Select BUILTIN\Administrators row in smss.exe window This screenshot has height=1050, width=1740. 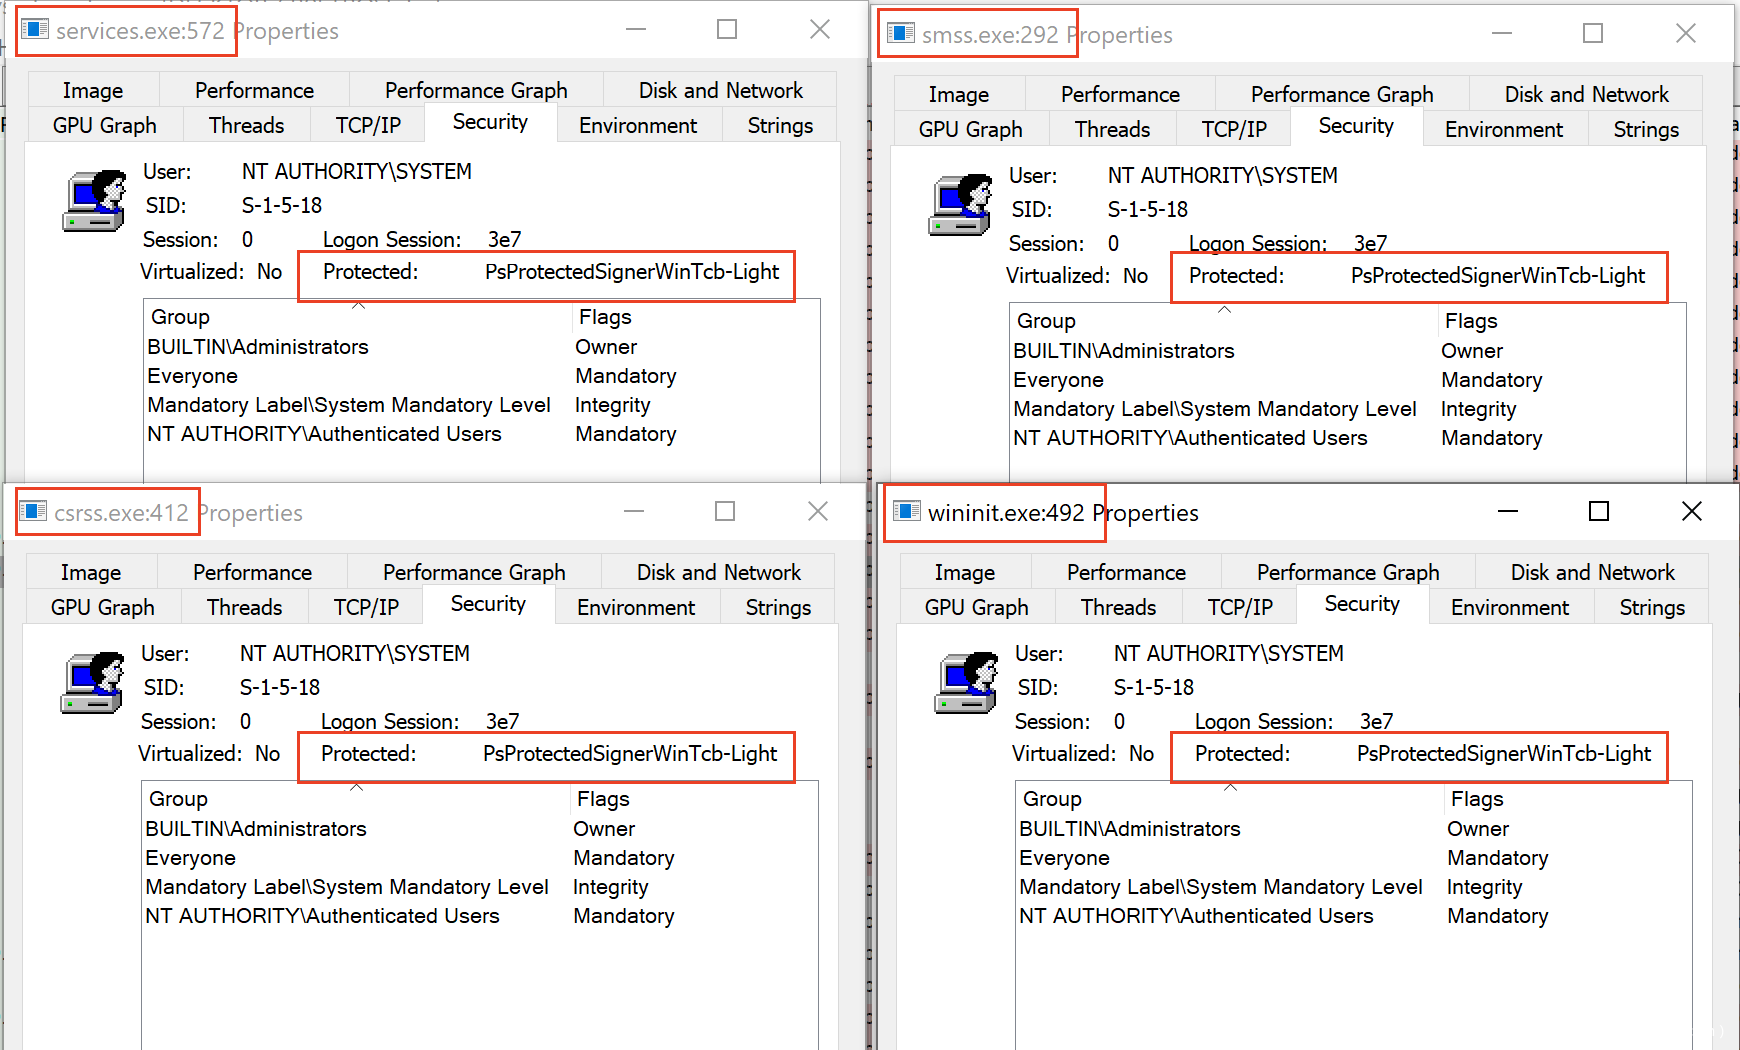[x=1348, y=351]
